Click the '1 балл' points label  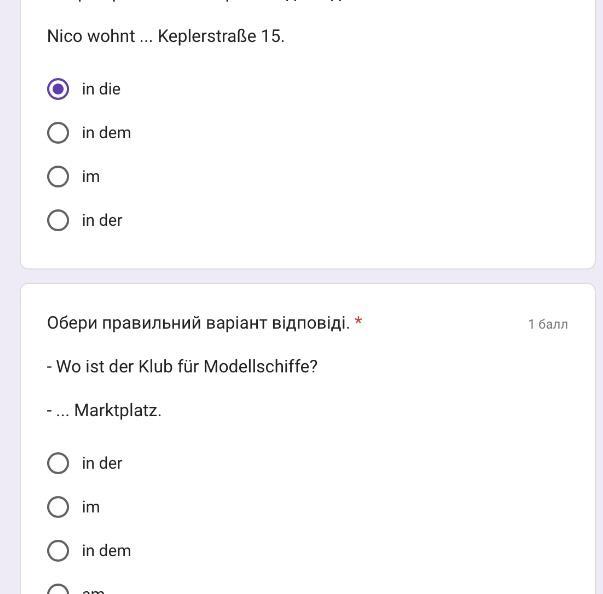tap(547, 324)
